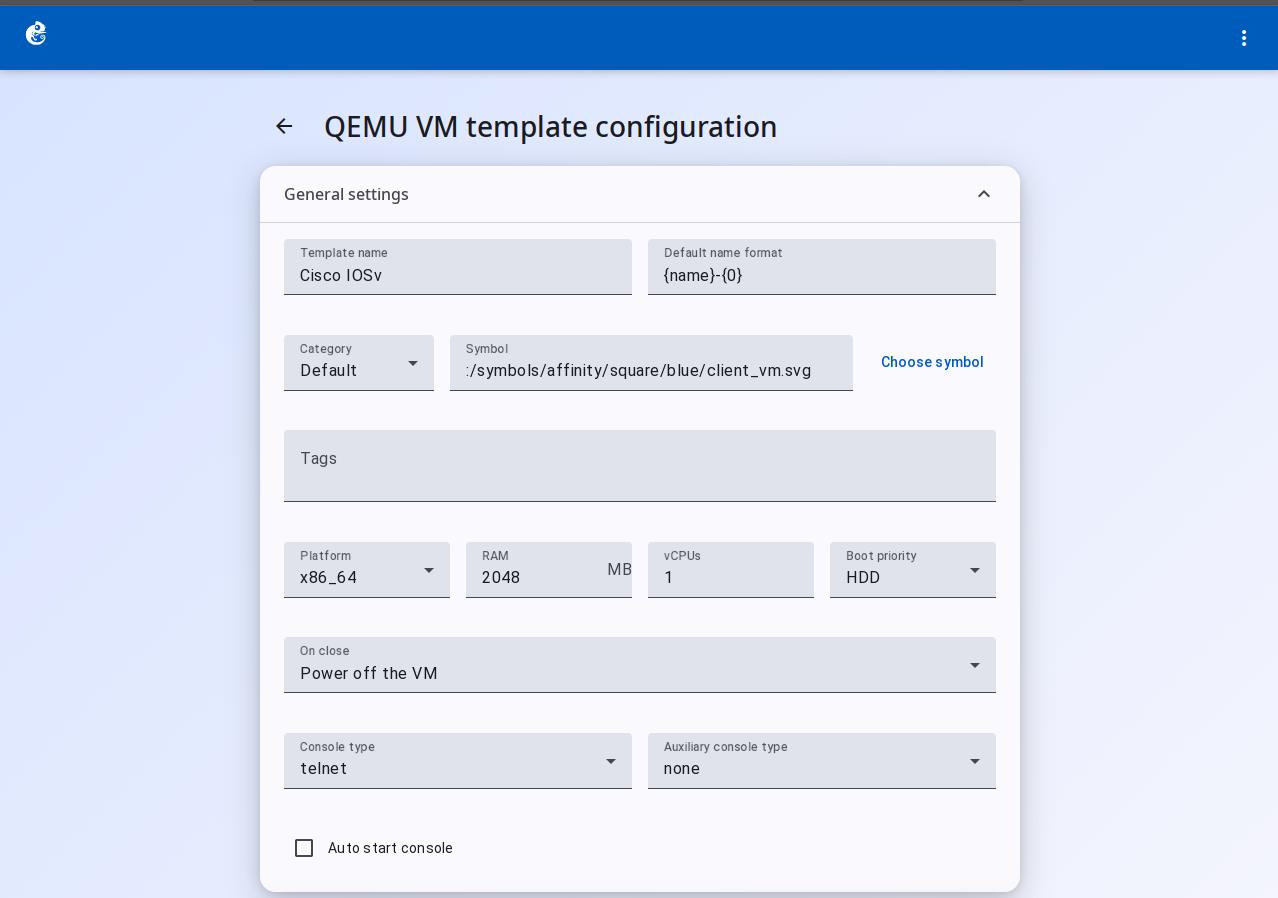Open the Boot priority dropdown
Viewport: 1278px width, 898px height.
point(913,570)
